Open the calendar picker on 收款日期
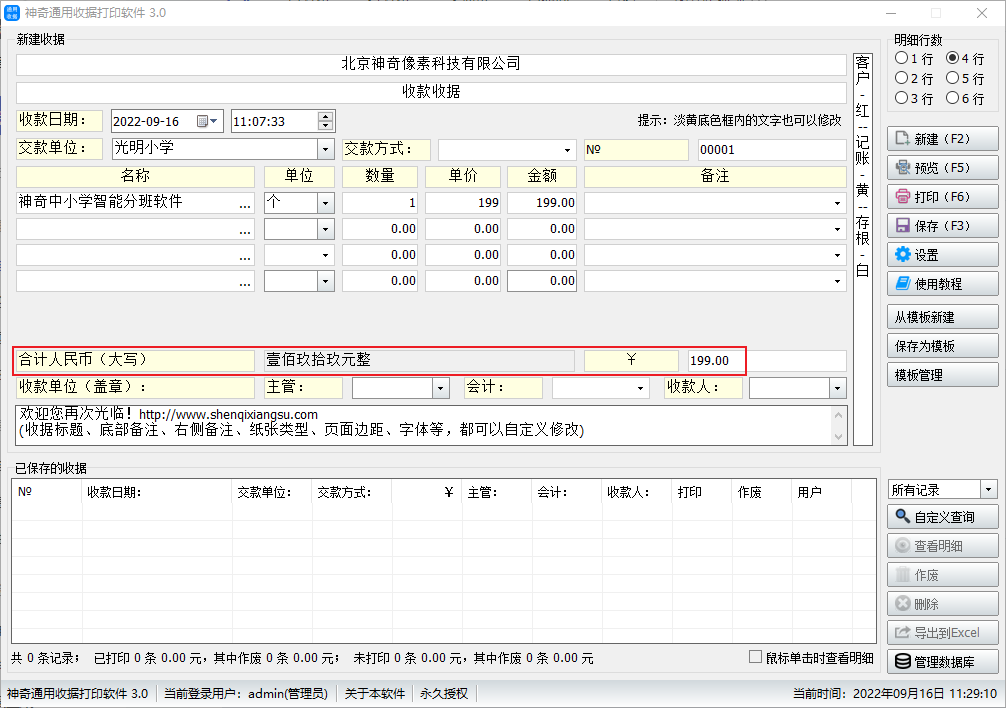The image size is (1006, 708). pos(208,121)
